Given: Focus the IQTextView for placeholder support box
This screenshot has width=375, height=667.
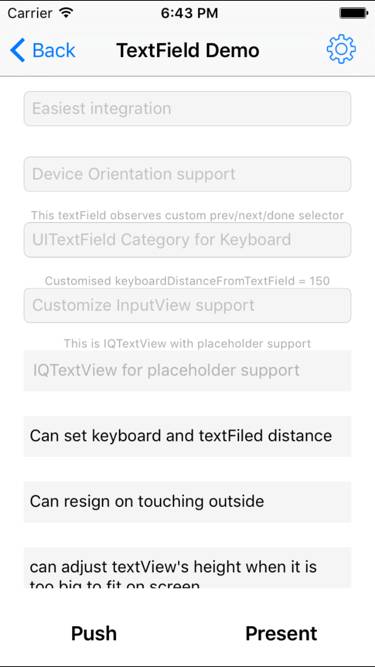Looking at the screenshot, I should click(188, 371).
